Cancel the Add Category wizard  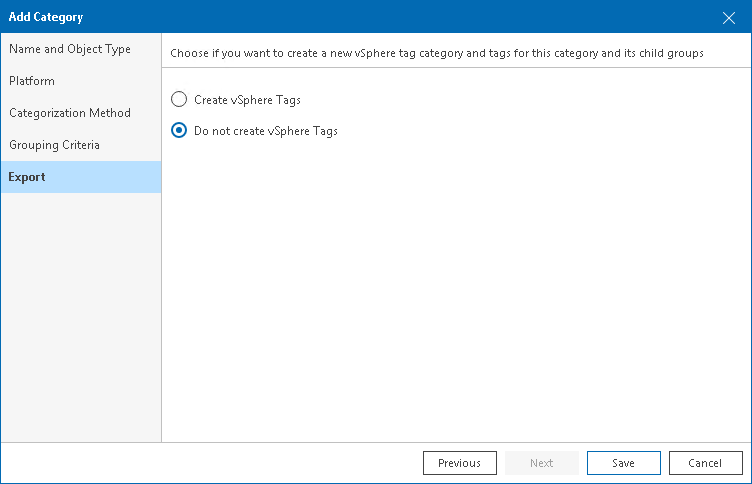coord(706,463)
